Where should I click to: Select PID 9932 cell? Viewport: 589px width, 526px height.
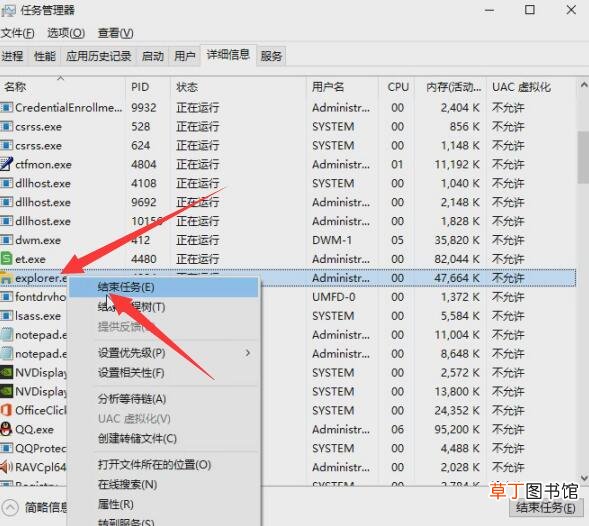144,107
